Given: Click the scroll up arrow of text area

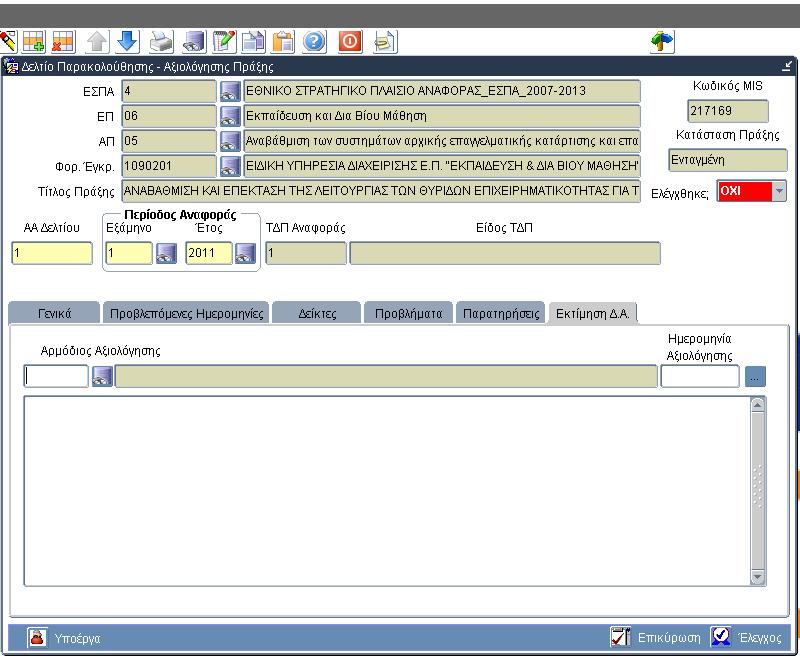Looking at the screenshot, I should (x=757, y=405).
